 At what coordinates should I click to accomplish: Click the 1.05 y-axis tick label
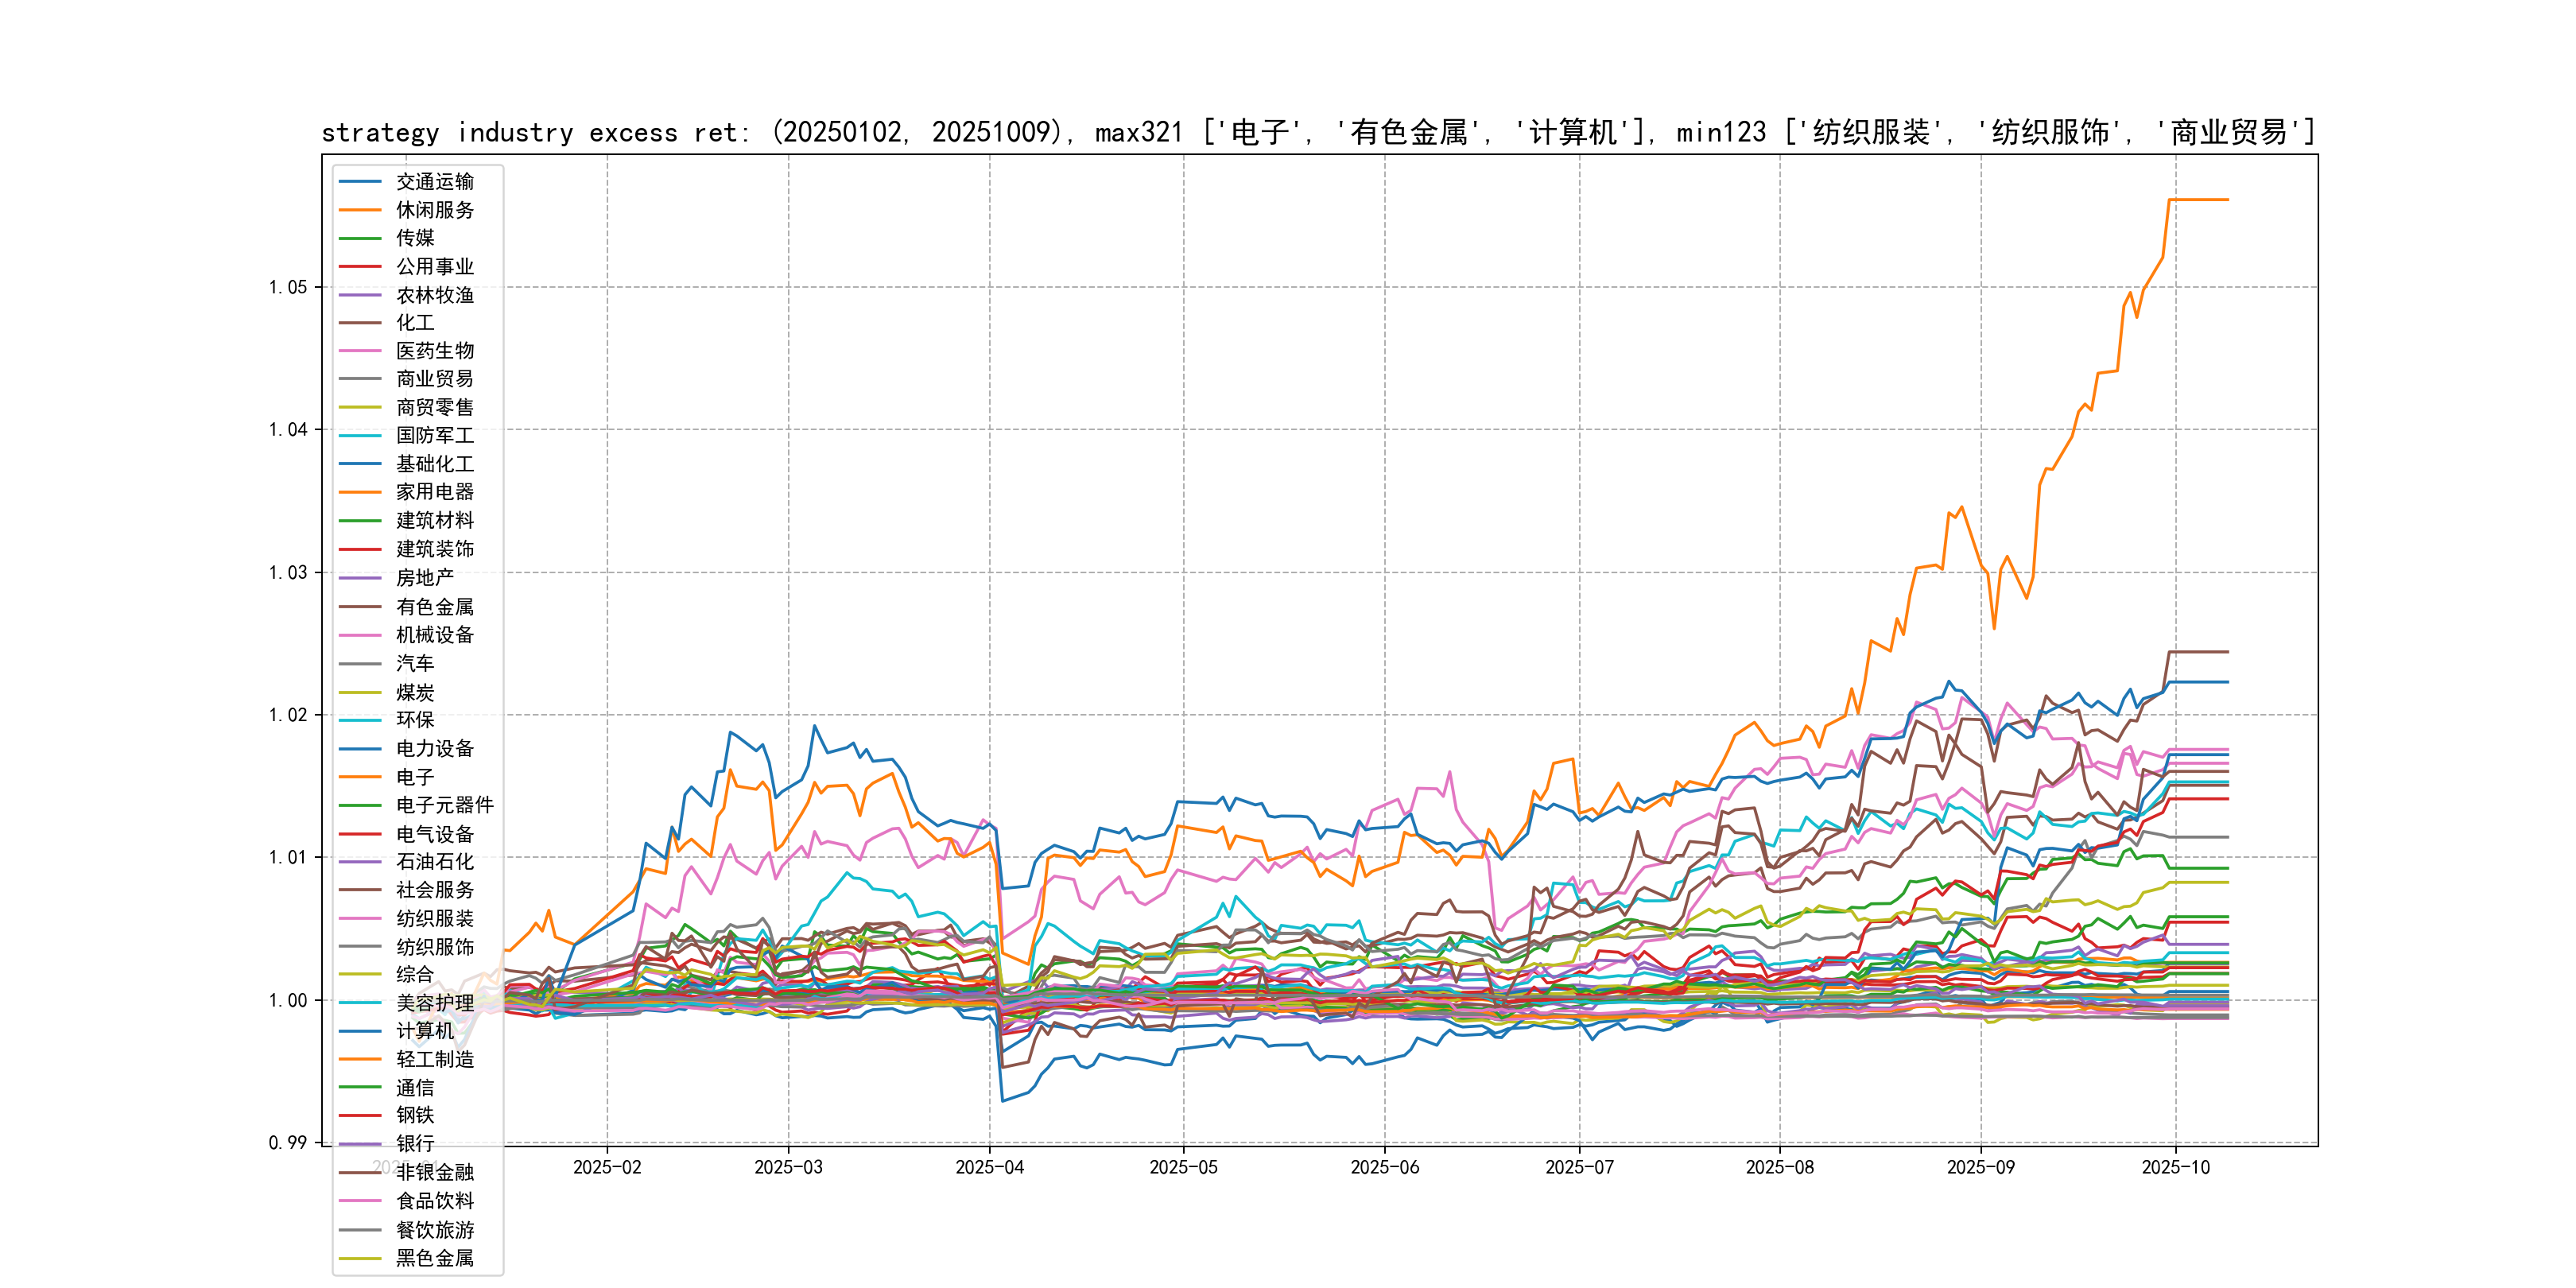(x=288, y=288)
